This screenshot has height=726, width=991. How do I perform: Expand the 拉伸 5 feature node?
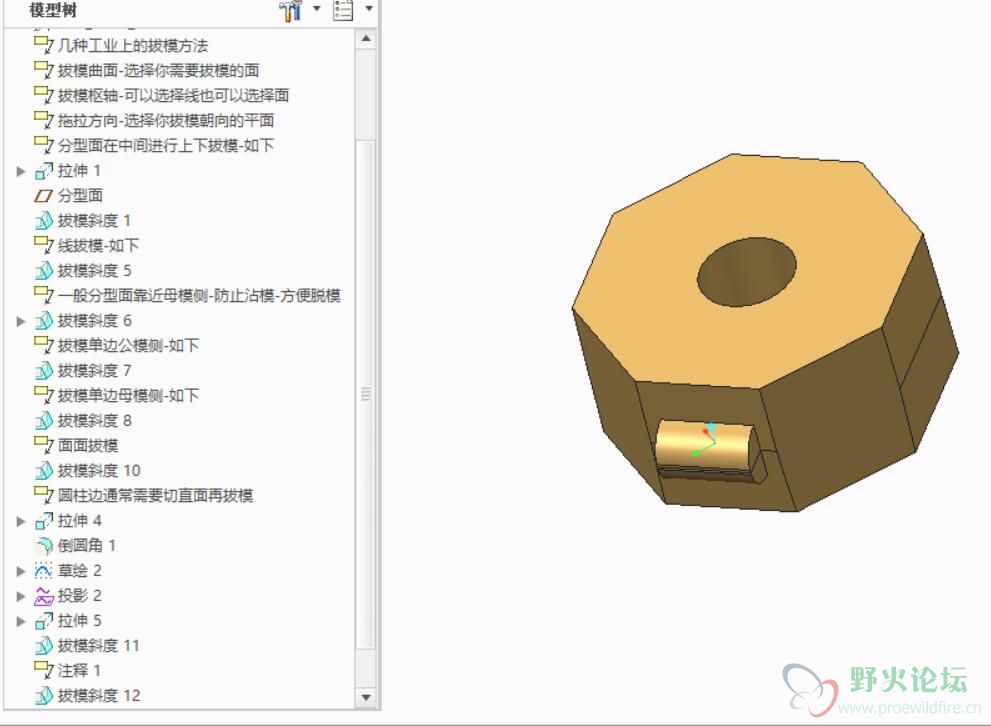point(21,621)
